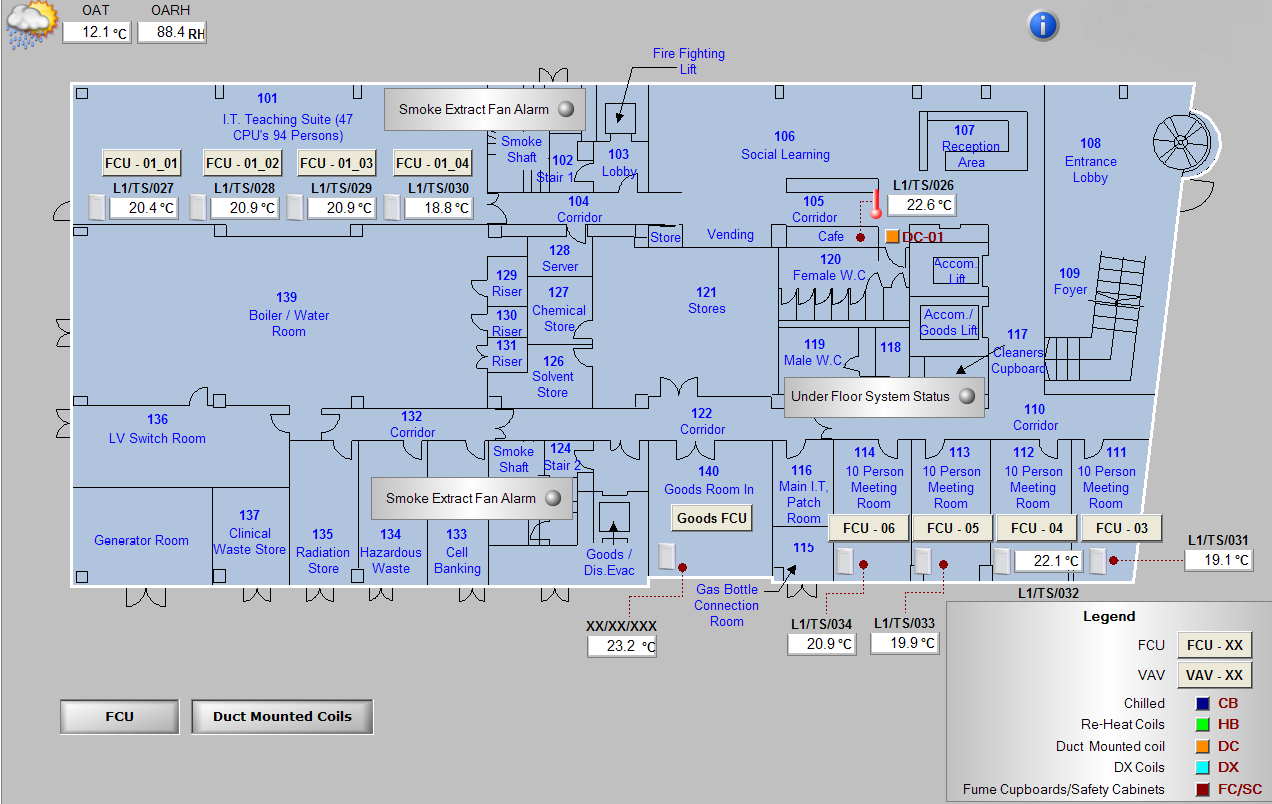This screenshot has width=1272, height=804.
Task: Open FCU - 05 meeting room unit
Action: point(952,528)
